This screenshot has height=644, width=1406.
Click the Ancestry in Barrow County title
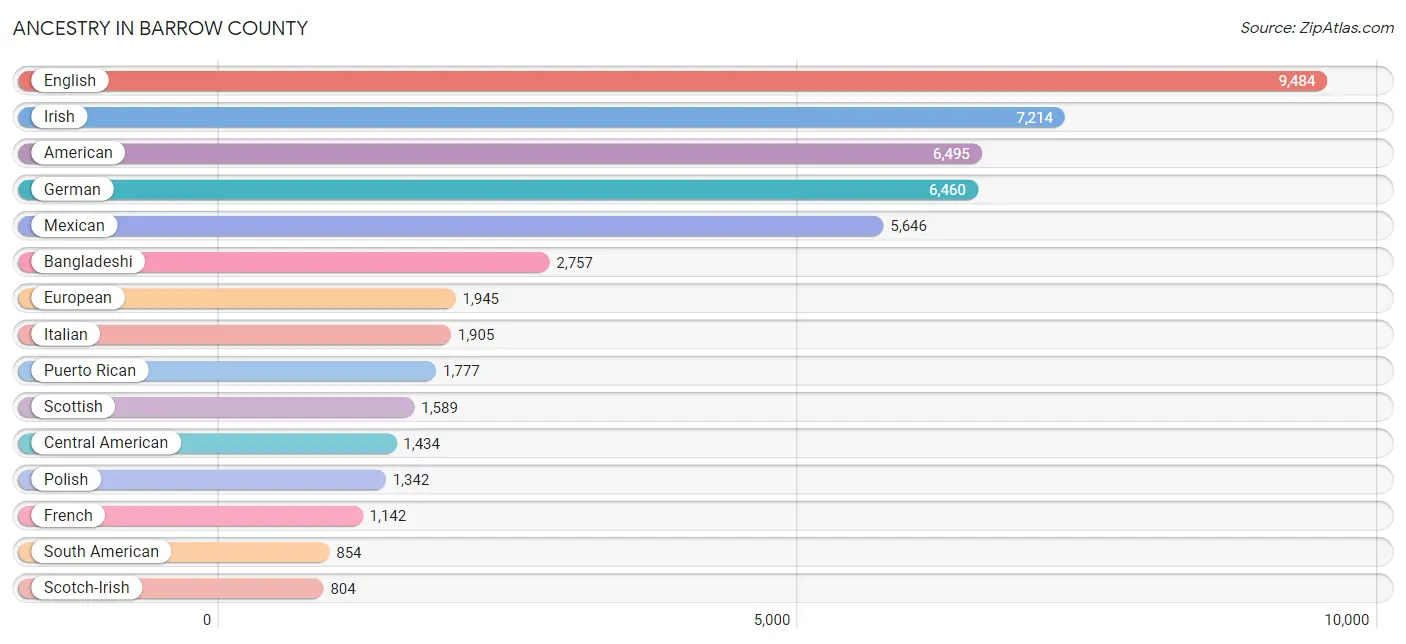point(160,29)
